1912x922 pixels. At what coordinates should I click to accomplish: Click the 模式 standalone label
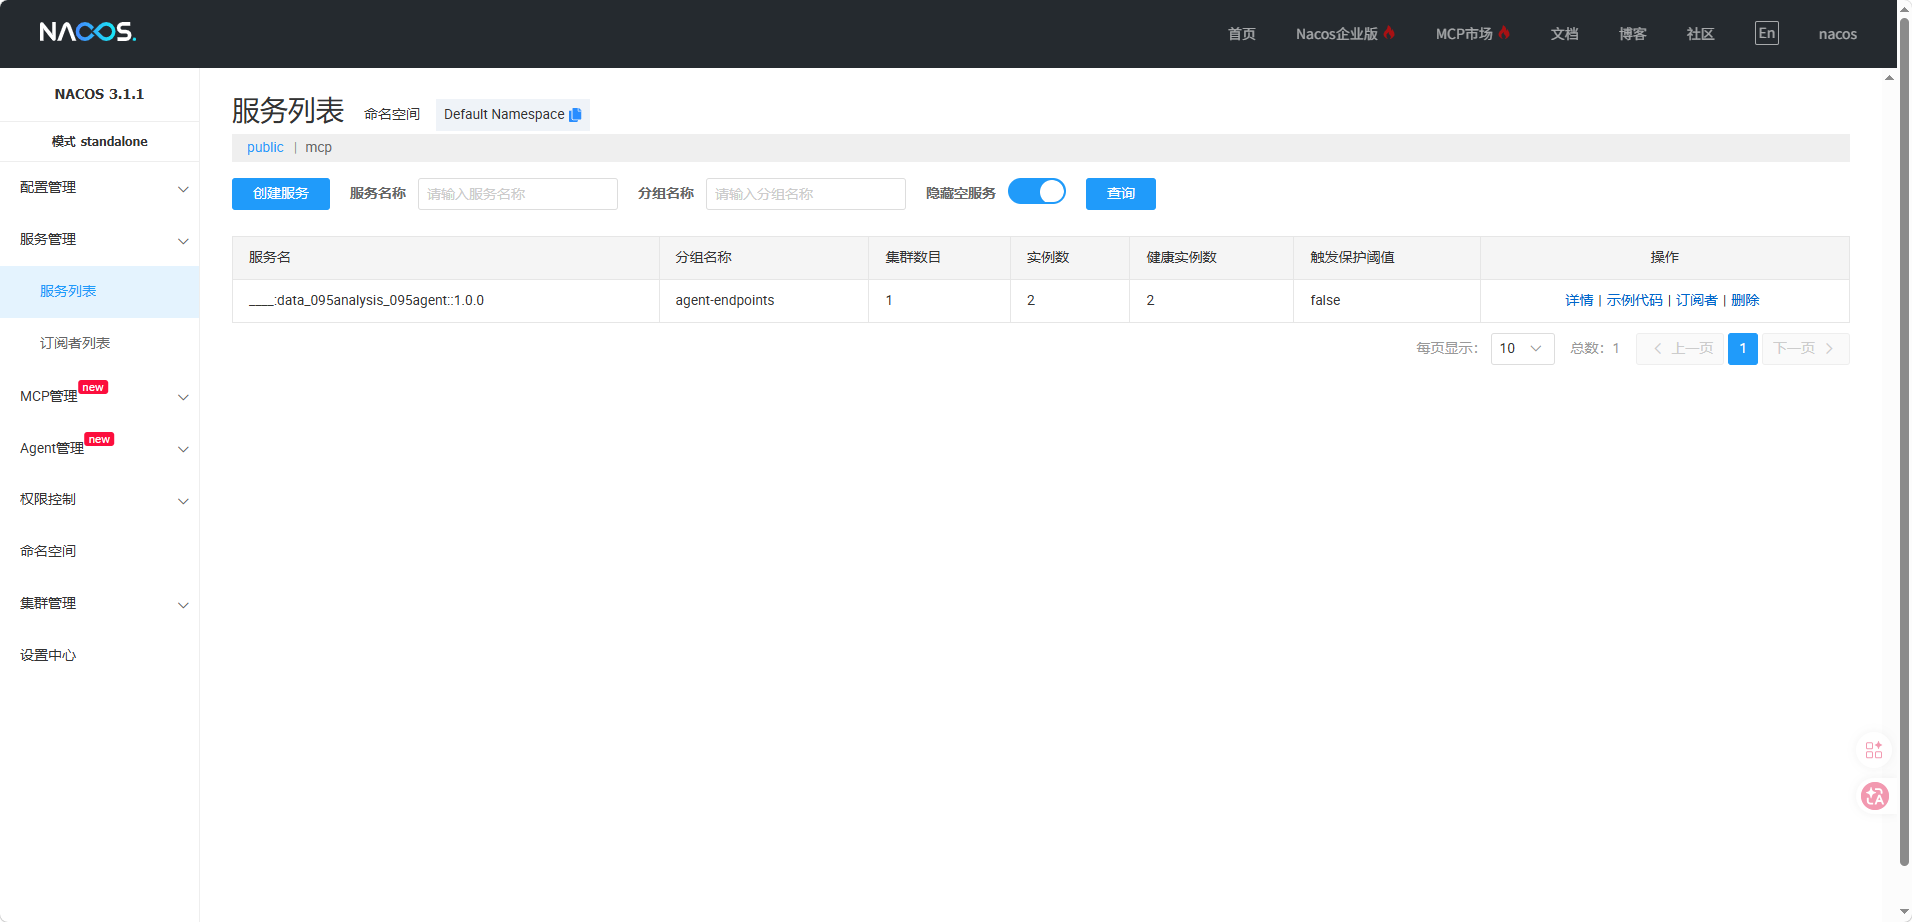point(99,141)
